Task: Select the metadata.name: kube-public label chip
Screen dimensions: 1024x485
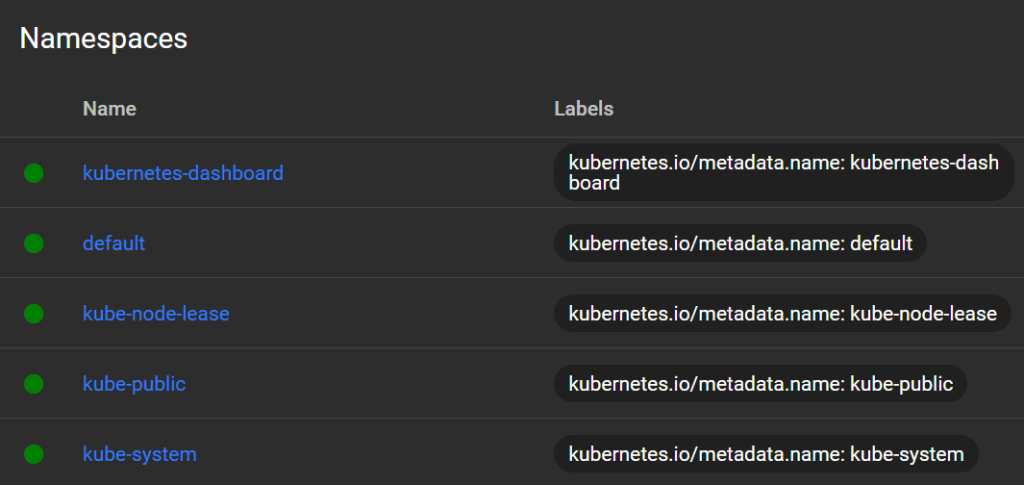Action: click(x=760, y=384)
